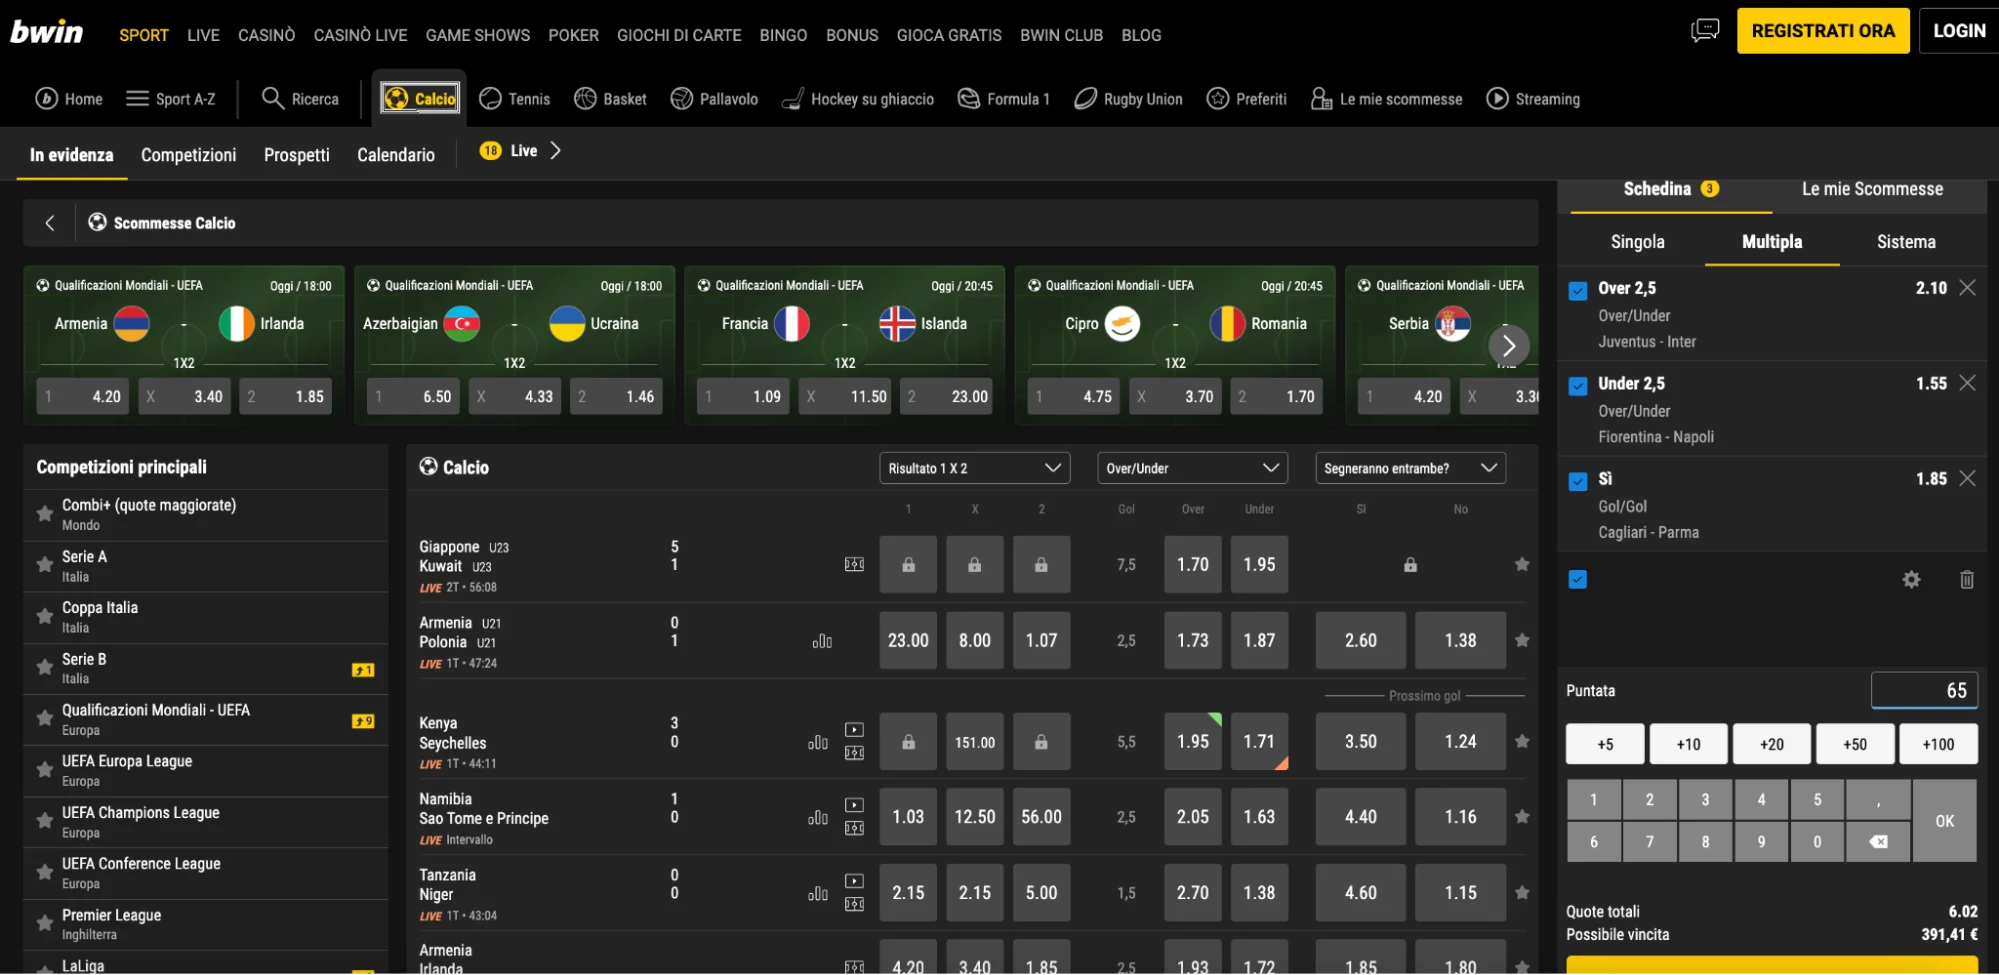
Task: Open the chat messages icon in header
Action: coord(1704,30)
